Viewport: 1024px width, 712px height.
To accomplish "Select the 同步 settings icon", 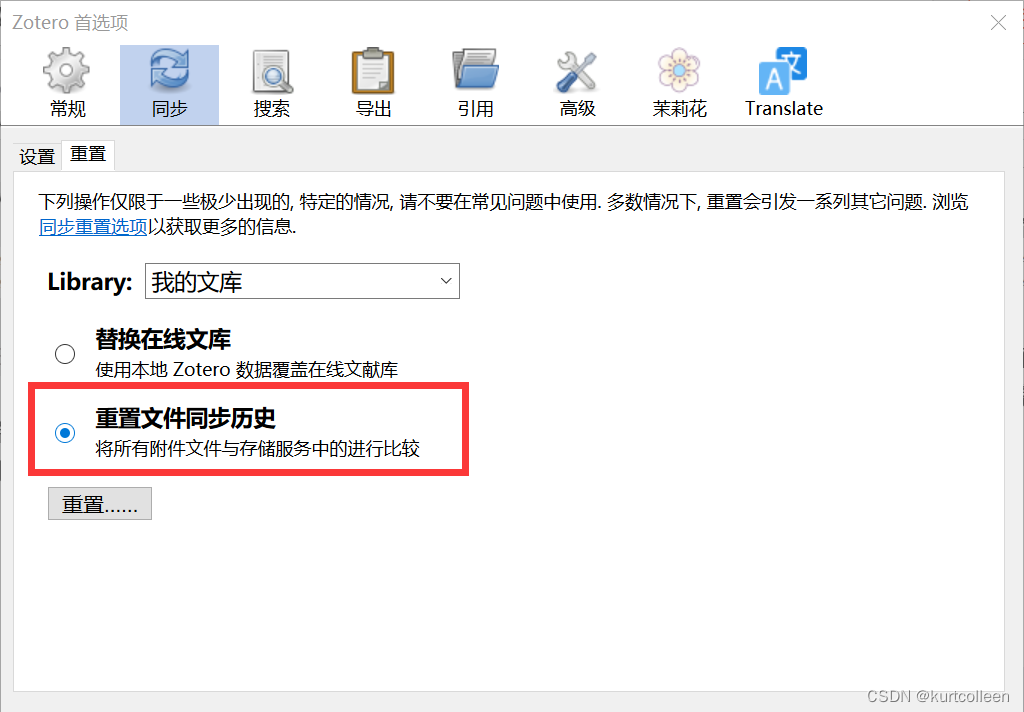I will click(x=168, y=80).
